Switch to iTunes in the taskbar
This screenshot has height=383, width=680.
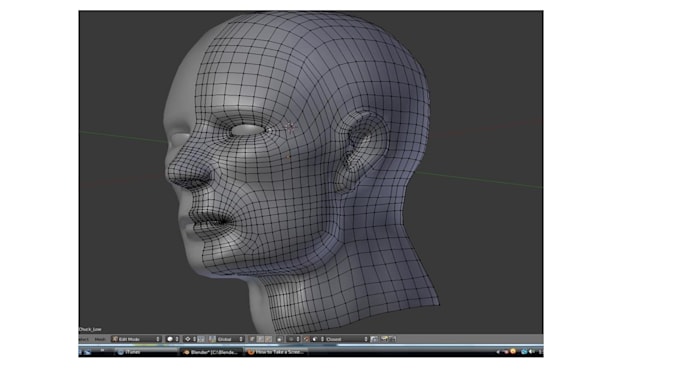coord(147,352)
